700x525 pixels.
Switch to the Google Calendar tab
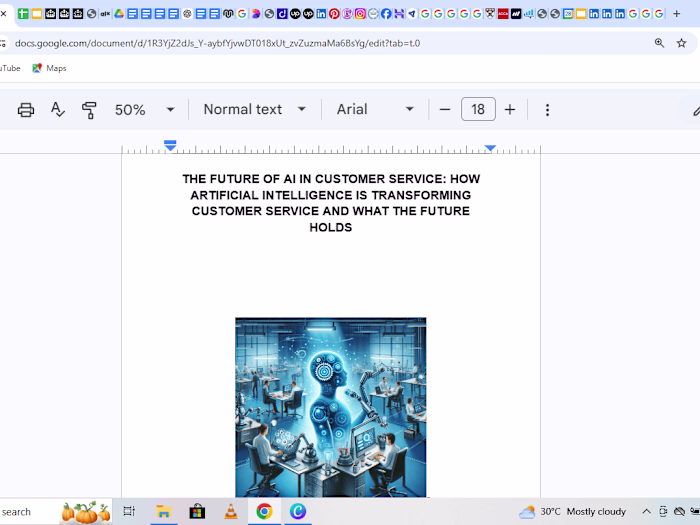(x=568, y=14)
